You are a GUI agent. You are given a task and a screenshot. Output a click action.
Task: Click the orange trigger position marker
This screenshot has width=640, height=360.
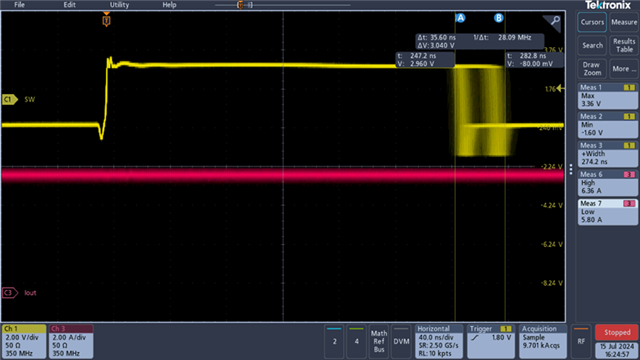107,20
